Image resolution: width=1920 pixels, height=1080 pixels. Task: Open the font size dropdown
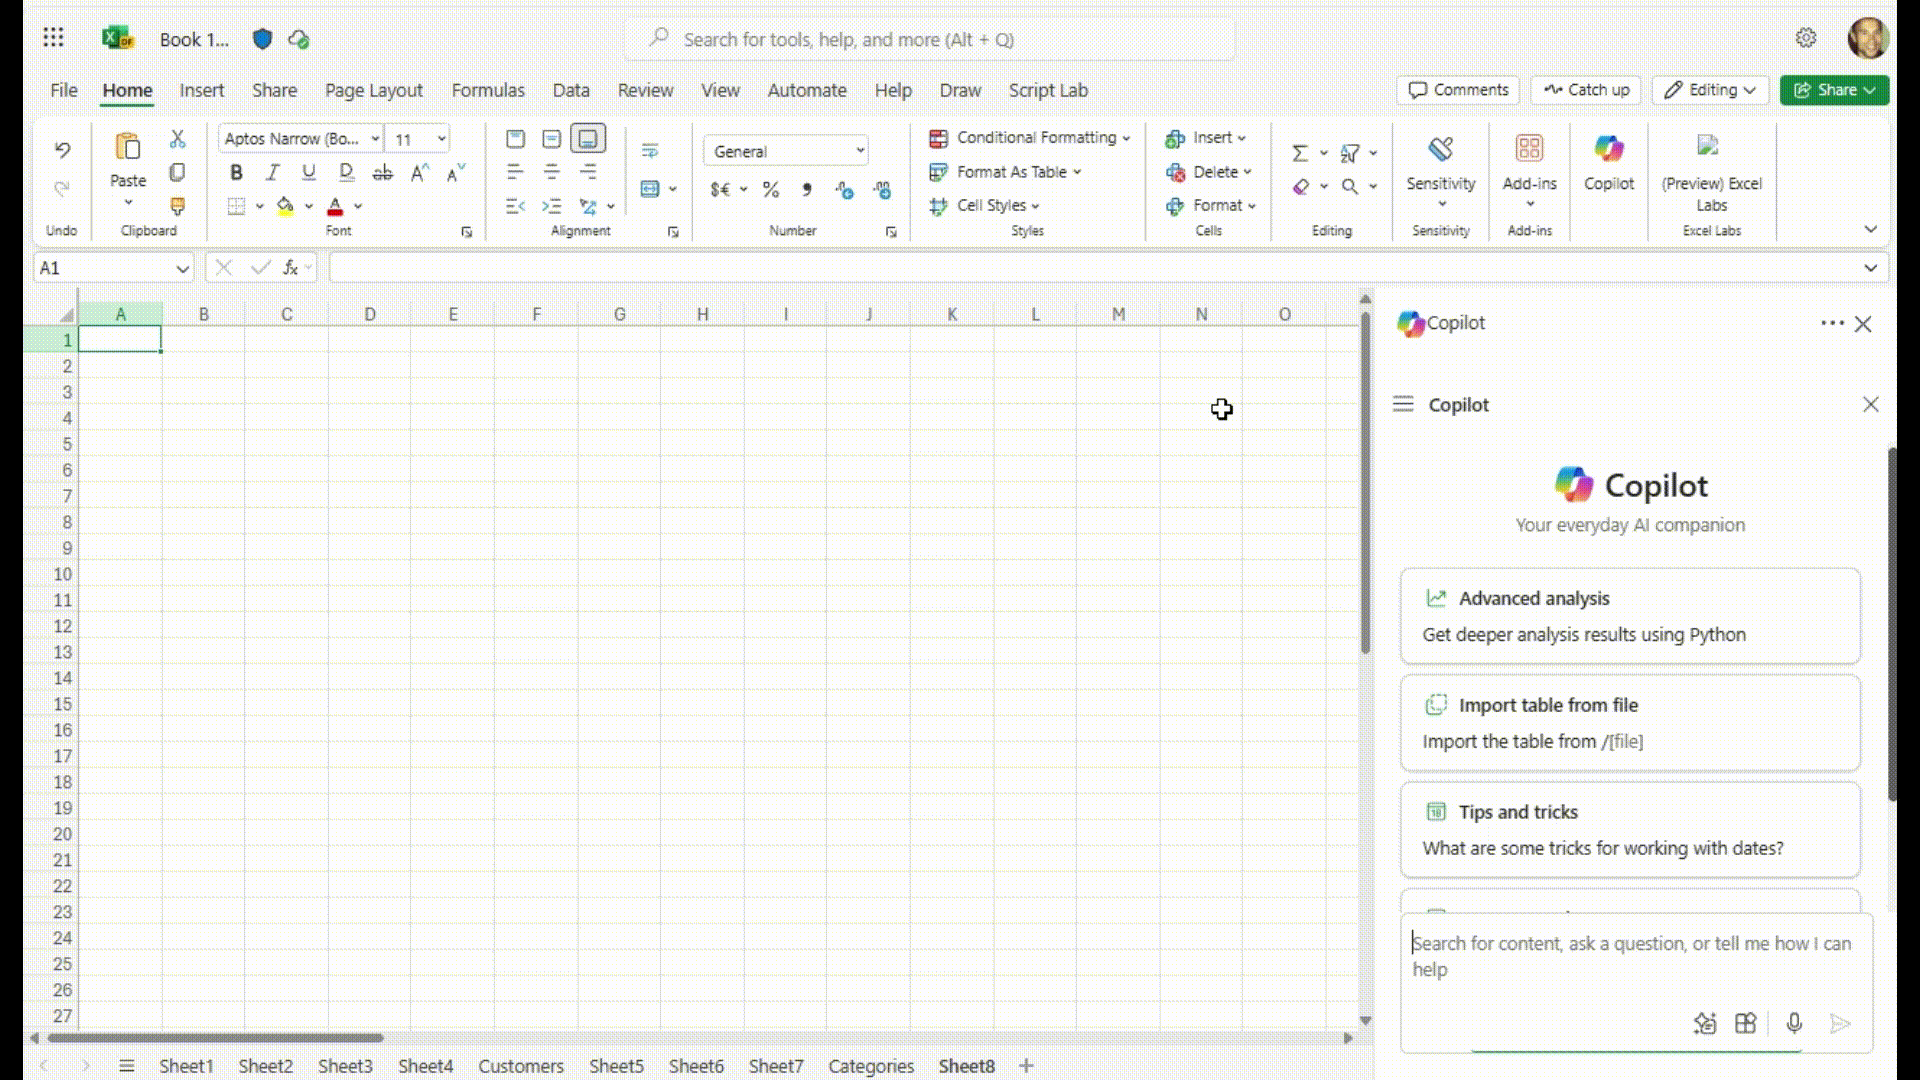point(441,138)
